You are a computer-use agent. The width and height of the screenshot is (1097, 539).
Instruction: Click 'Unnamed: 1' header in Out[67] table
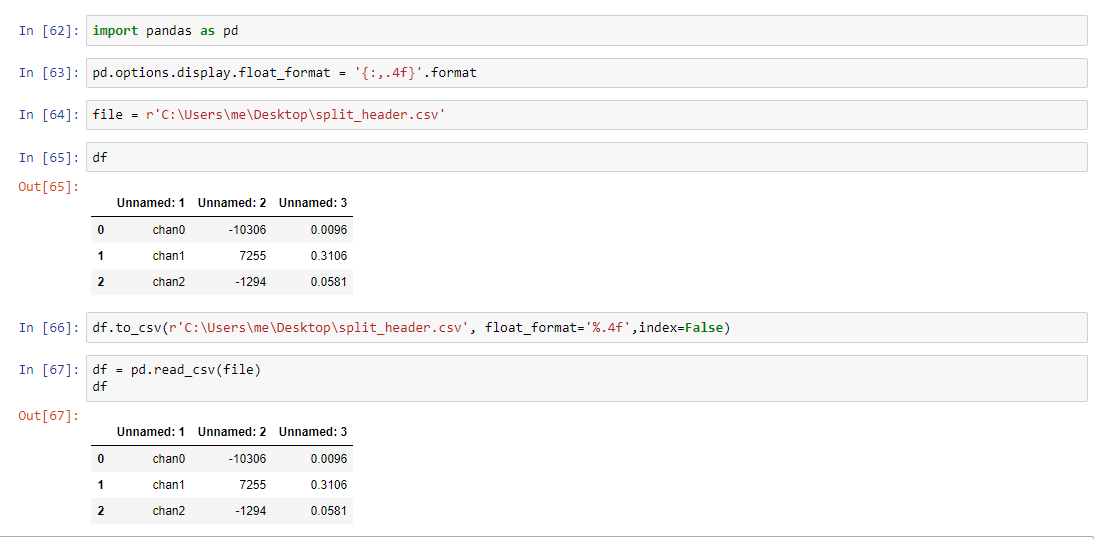click(151, 432)
